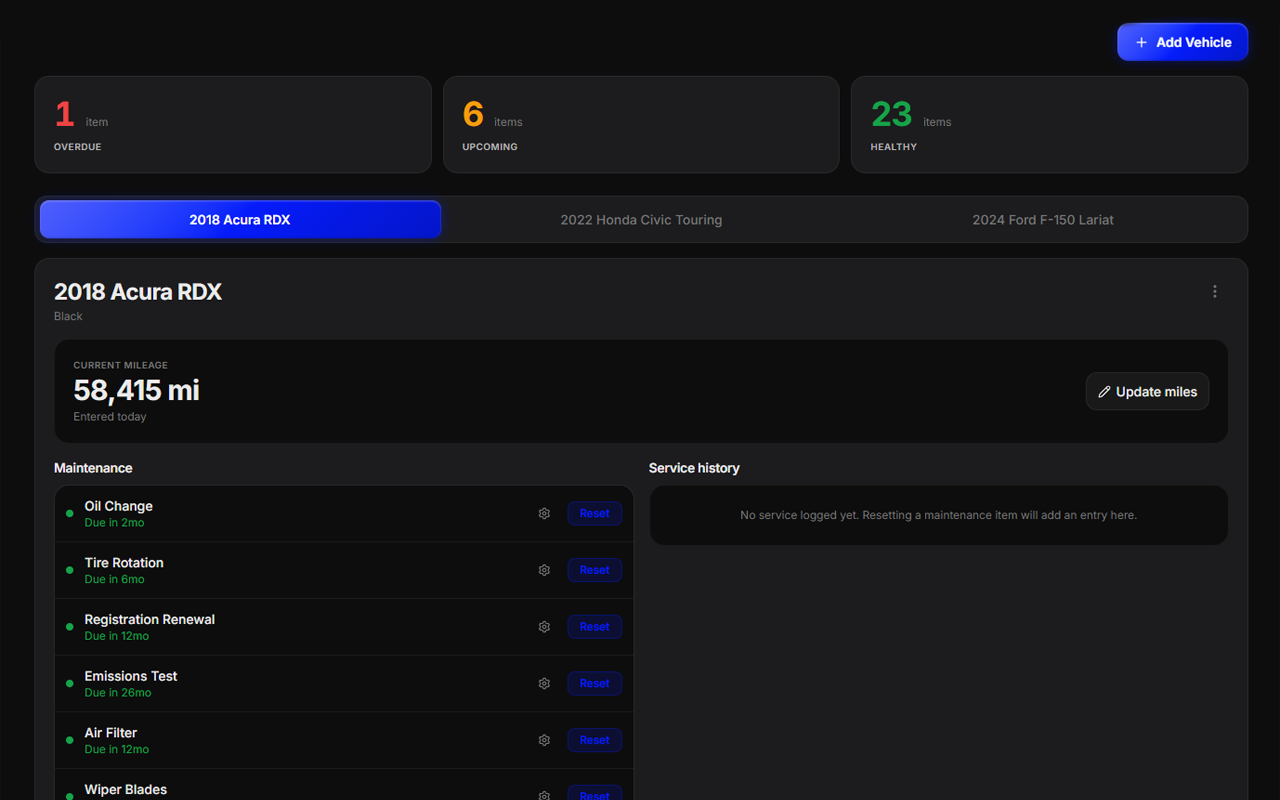Switch to 2024 Ford F-150 Lariat tab
The image size is (1280, 800).
click(x=1043, y=220)
